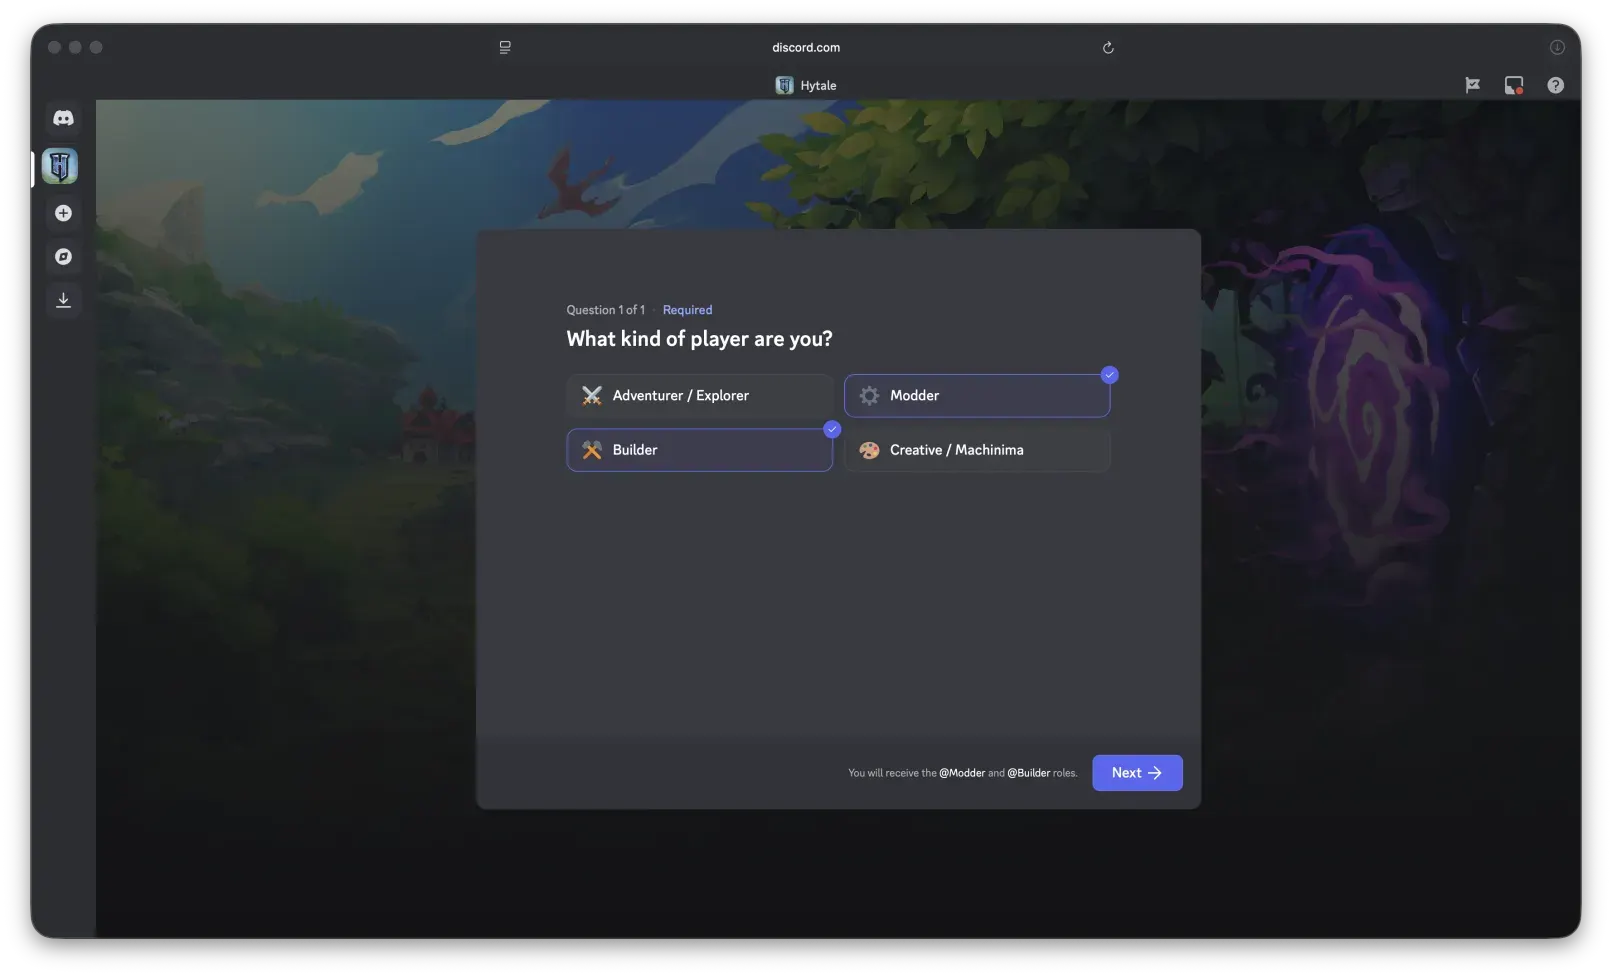
Task: Click the discord.com address bar
Action: (x=805, y=48)
